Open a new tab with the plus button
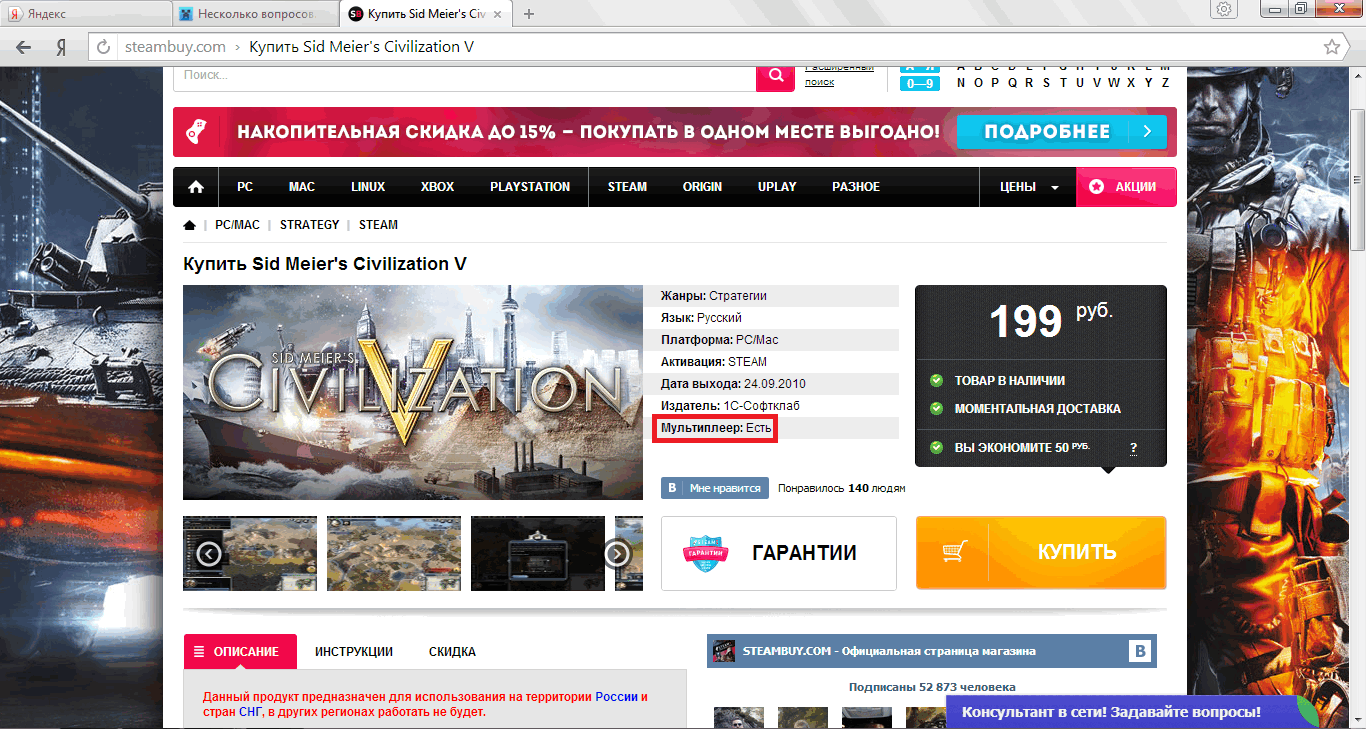This screenshot has width=1366, height=729. (x=529, y=14)
